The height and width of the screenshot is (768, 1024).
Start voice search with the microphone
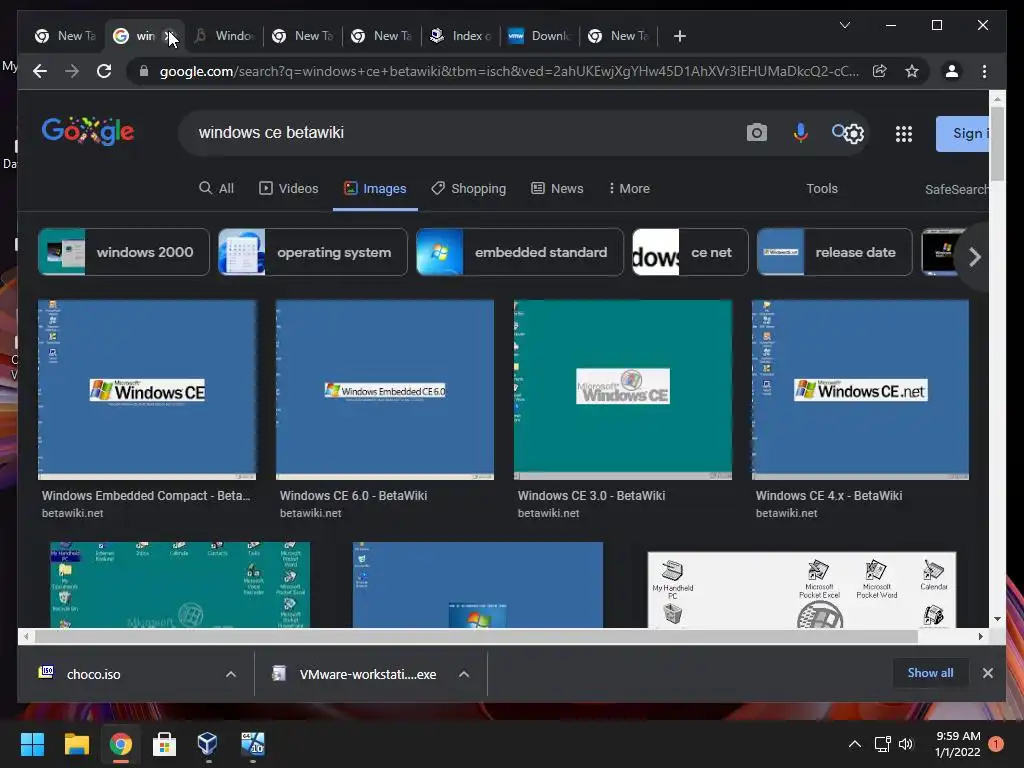[x=800, y=133]
